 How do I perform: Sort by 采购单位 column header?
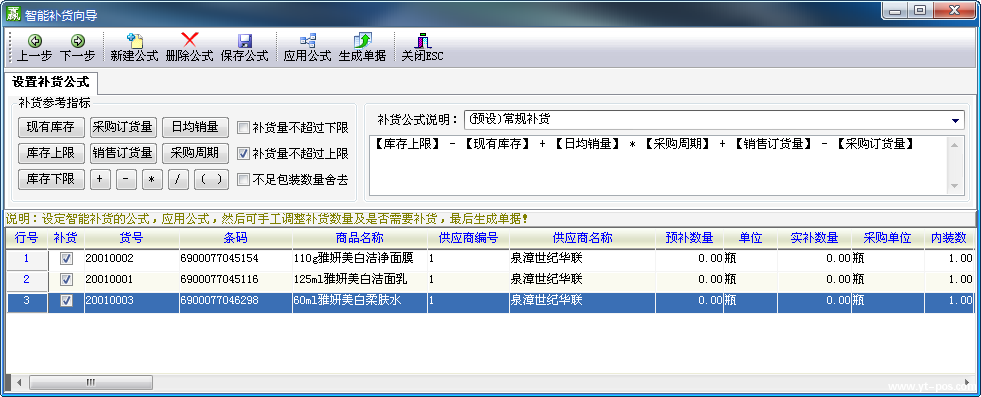click(x=887, y=238)
